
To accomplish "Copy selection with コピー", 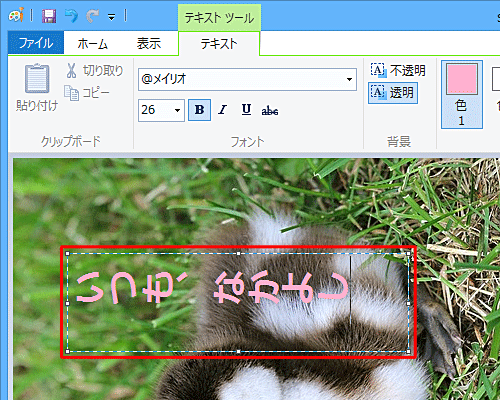I will tap(87, 93).
